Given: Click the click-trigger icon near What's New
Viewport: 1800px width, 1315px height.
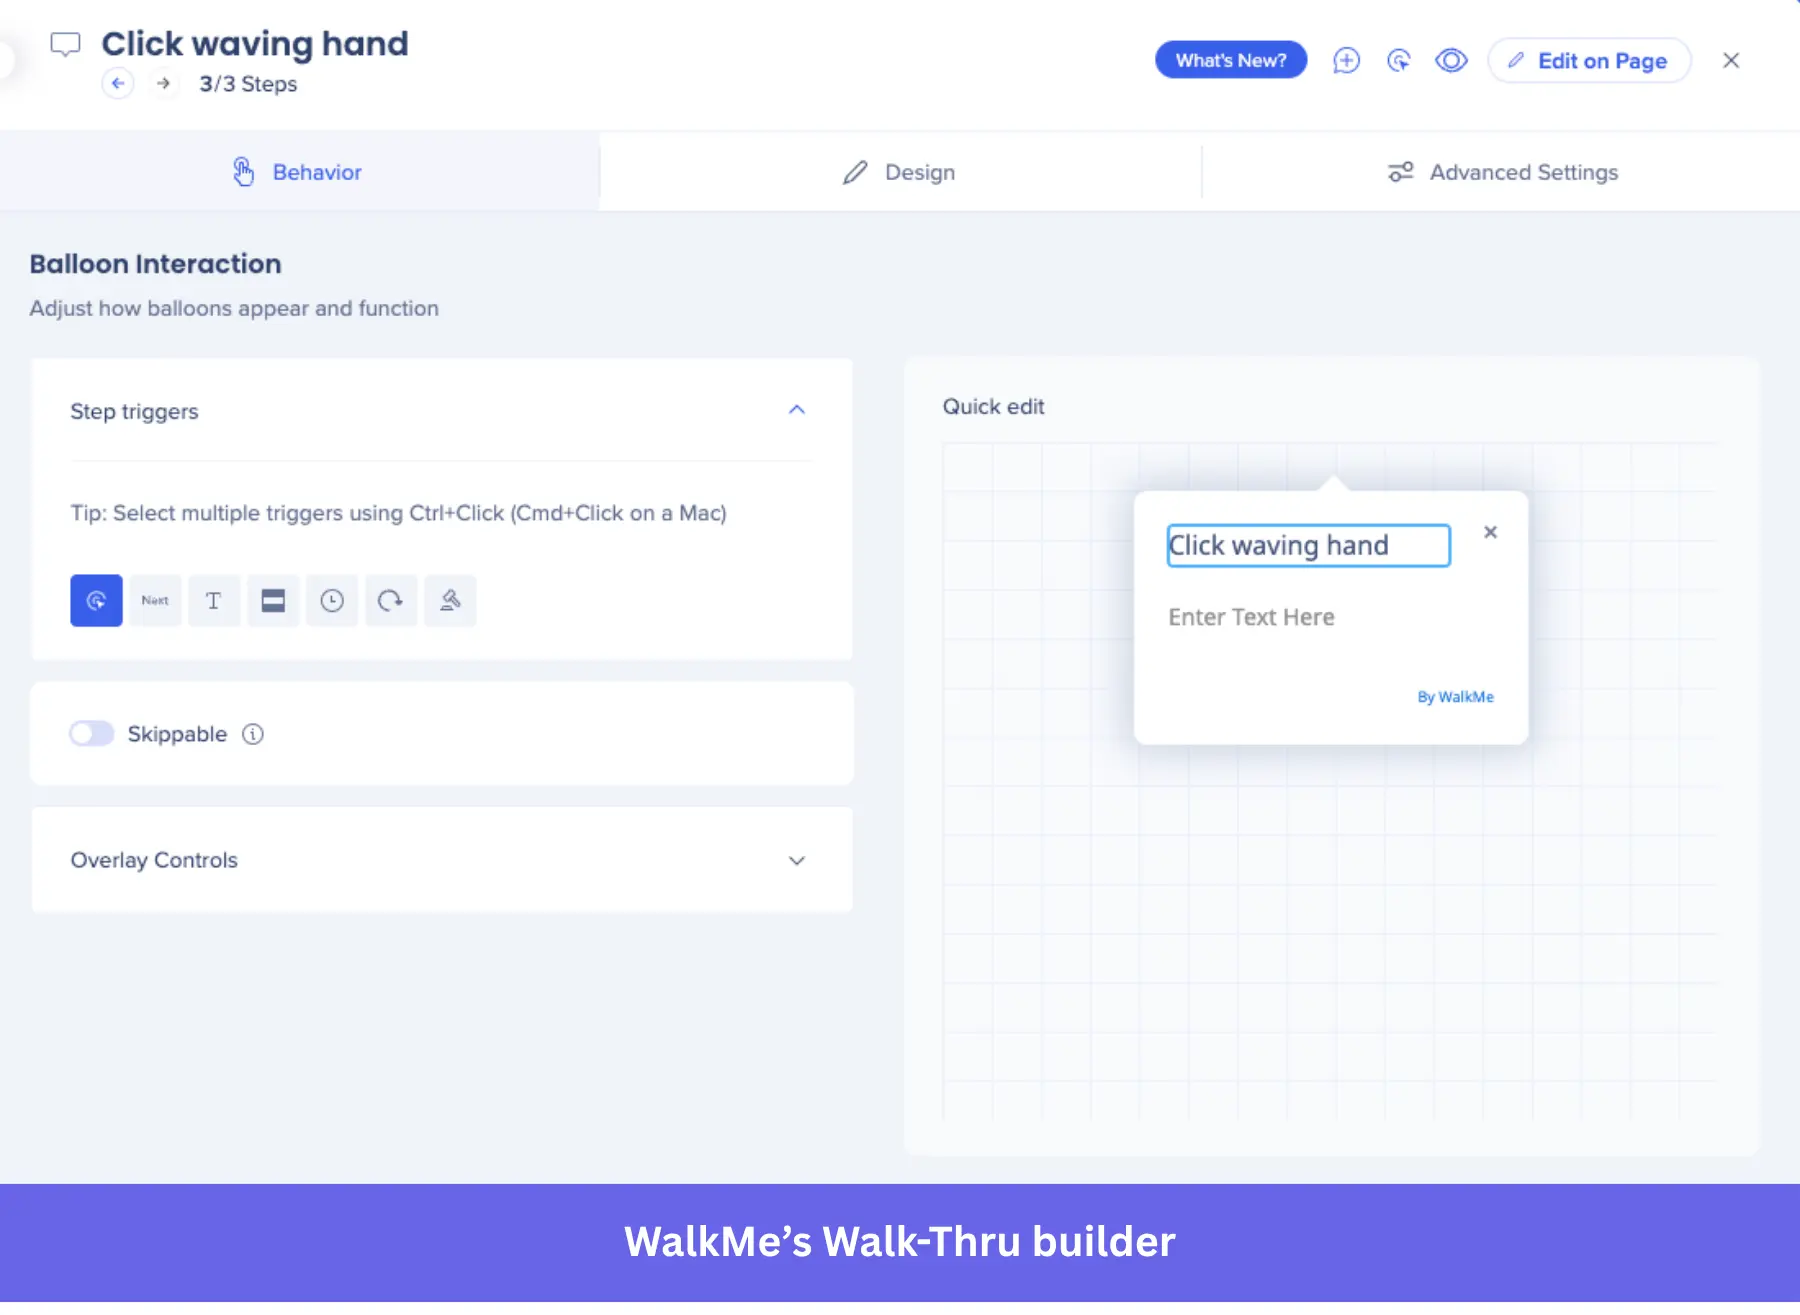Looking at the screenshot, I should coord(1399,60).
